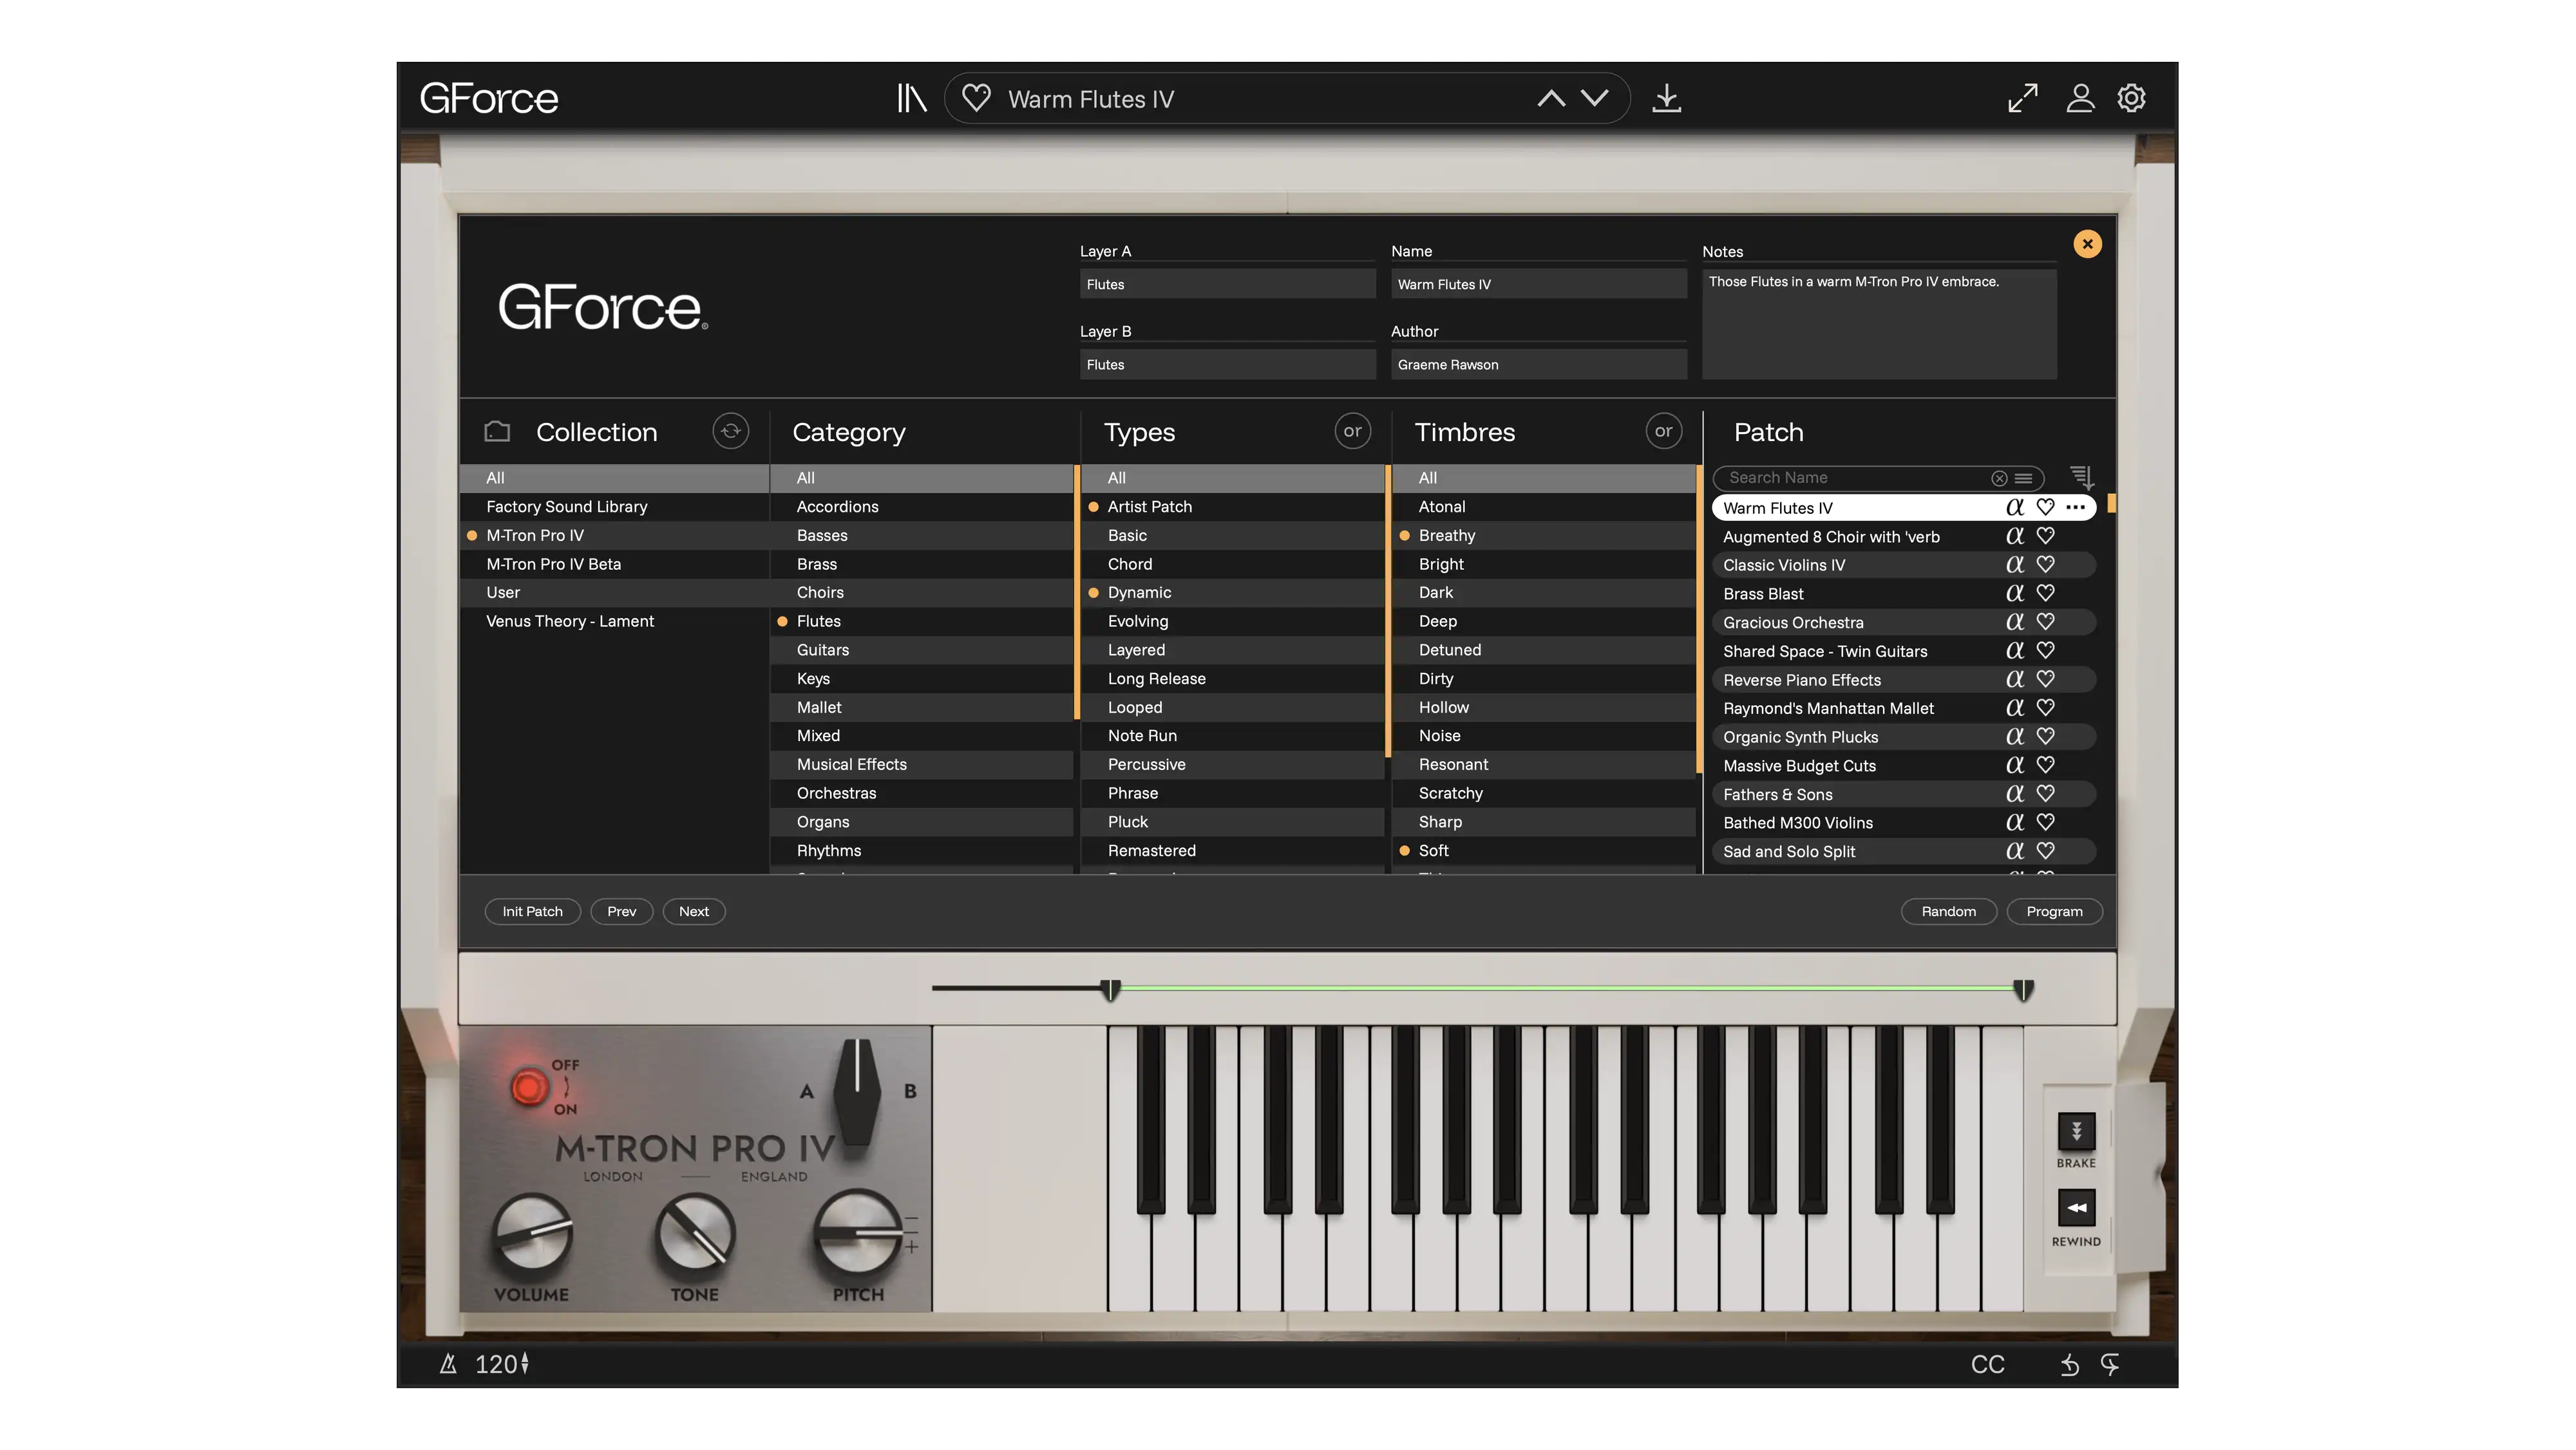Image resolution: width=2576 pixels, height=1450 pixels.
Task: Select the Evolving type
Action: tap(1232, 621)
